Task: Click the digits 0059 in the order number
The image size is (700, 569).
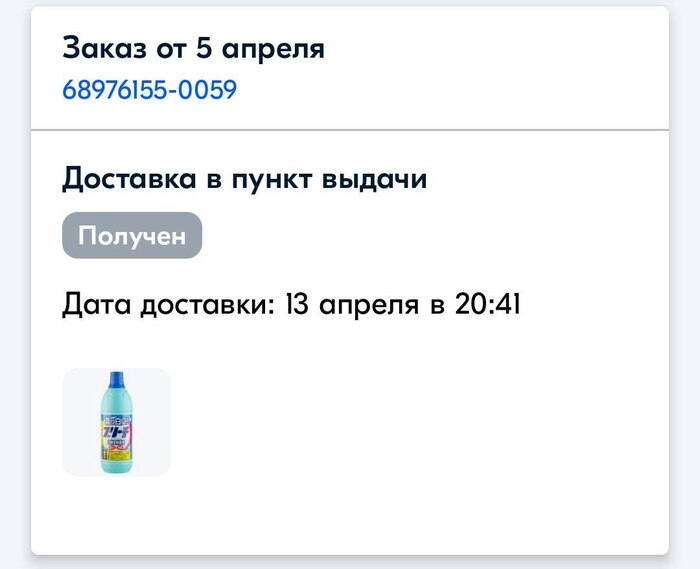Action: (x=210, y=90)
